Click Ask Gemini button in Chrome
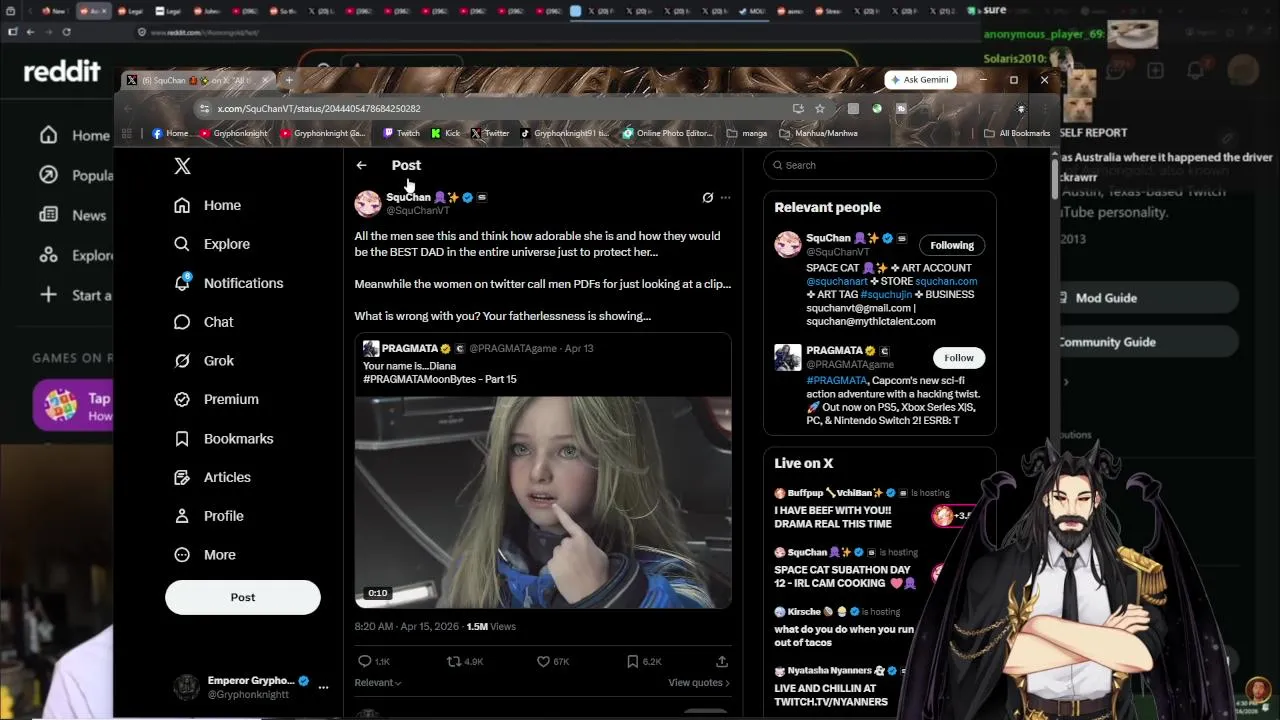1280x720 pixels. point(920,80)
